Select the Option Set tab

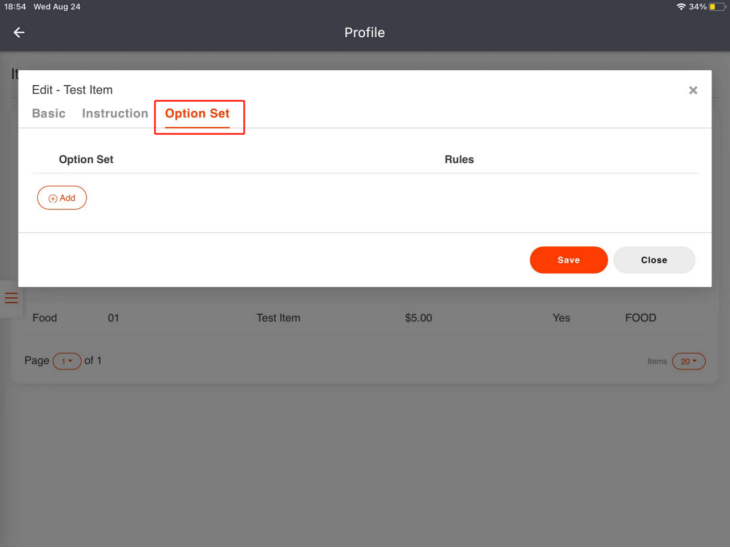pyautogui.click(x=197, y=114)
